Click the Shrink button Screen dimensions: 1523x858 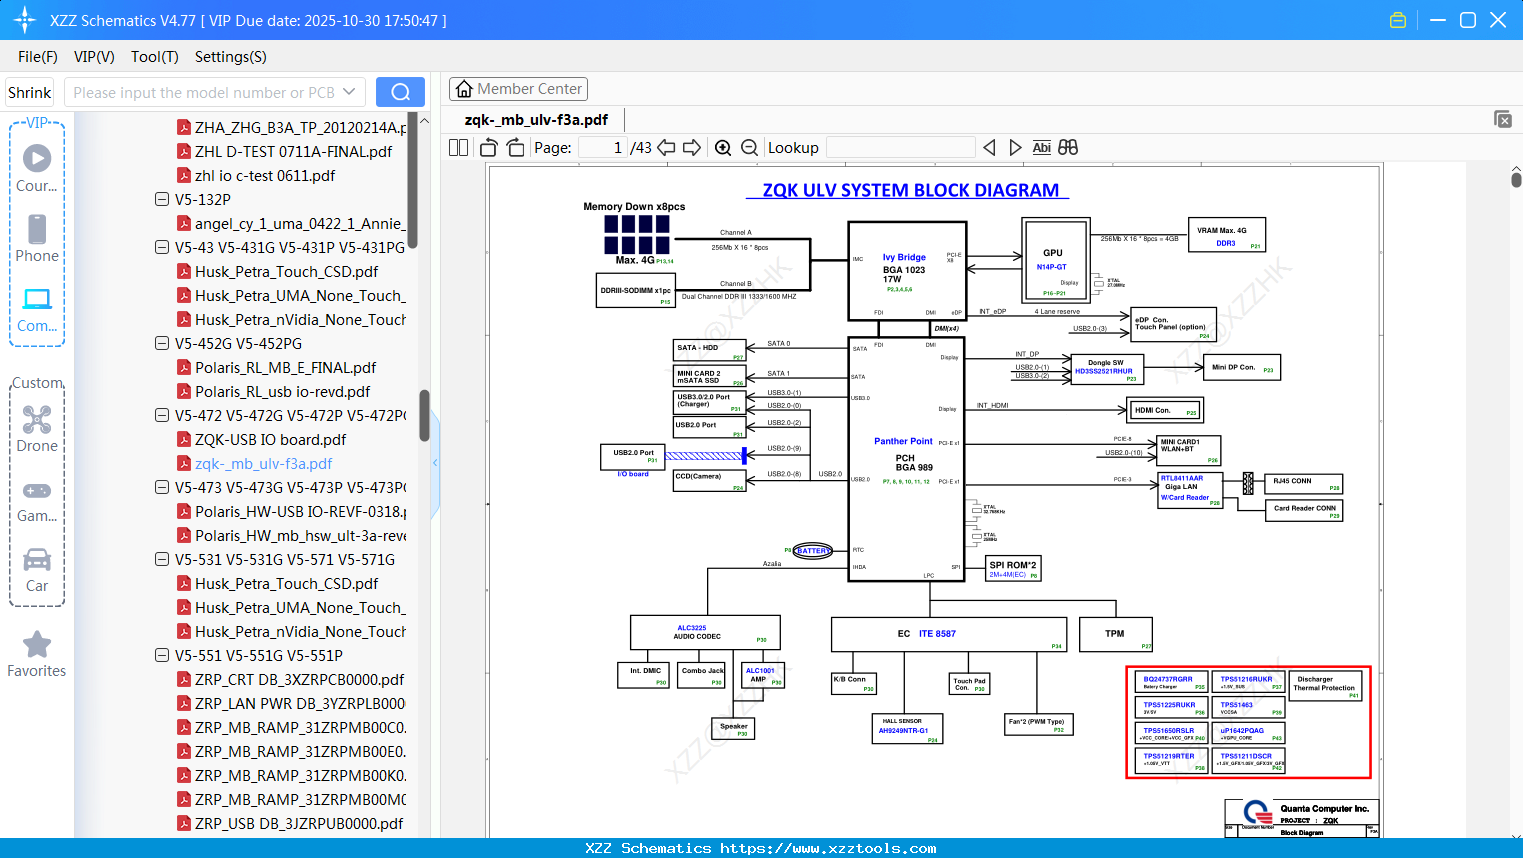point(29,92)
